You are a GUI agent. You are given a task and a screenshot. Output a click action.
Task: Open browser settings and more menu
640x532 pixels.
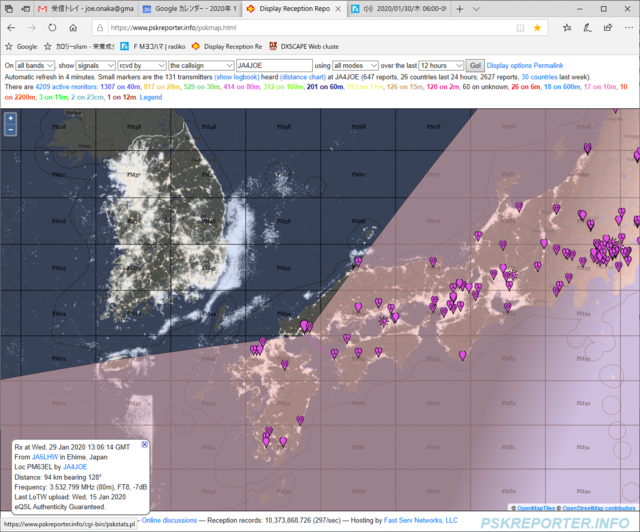(629, 28)
